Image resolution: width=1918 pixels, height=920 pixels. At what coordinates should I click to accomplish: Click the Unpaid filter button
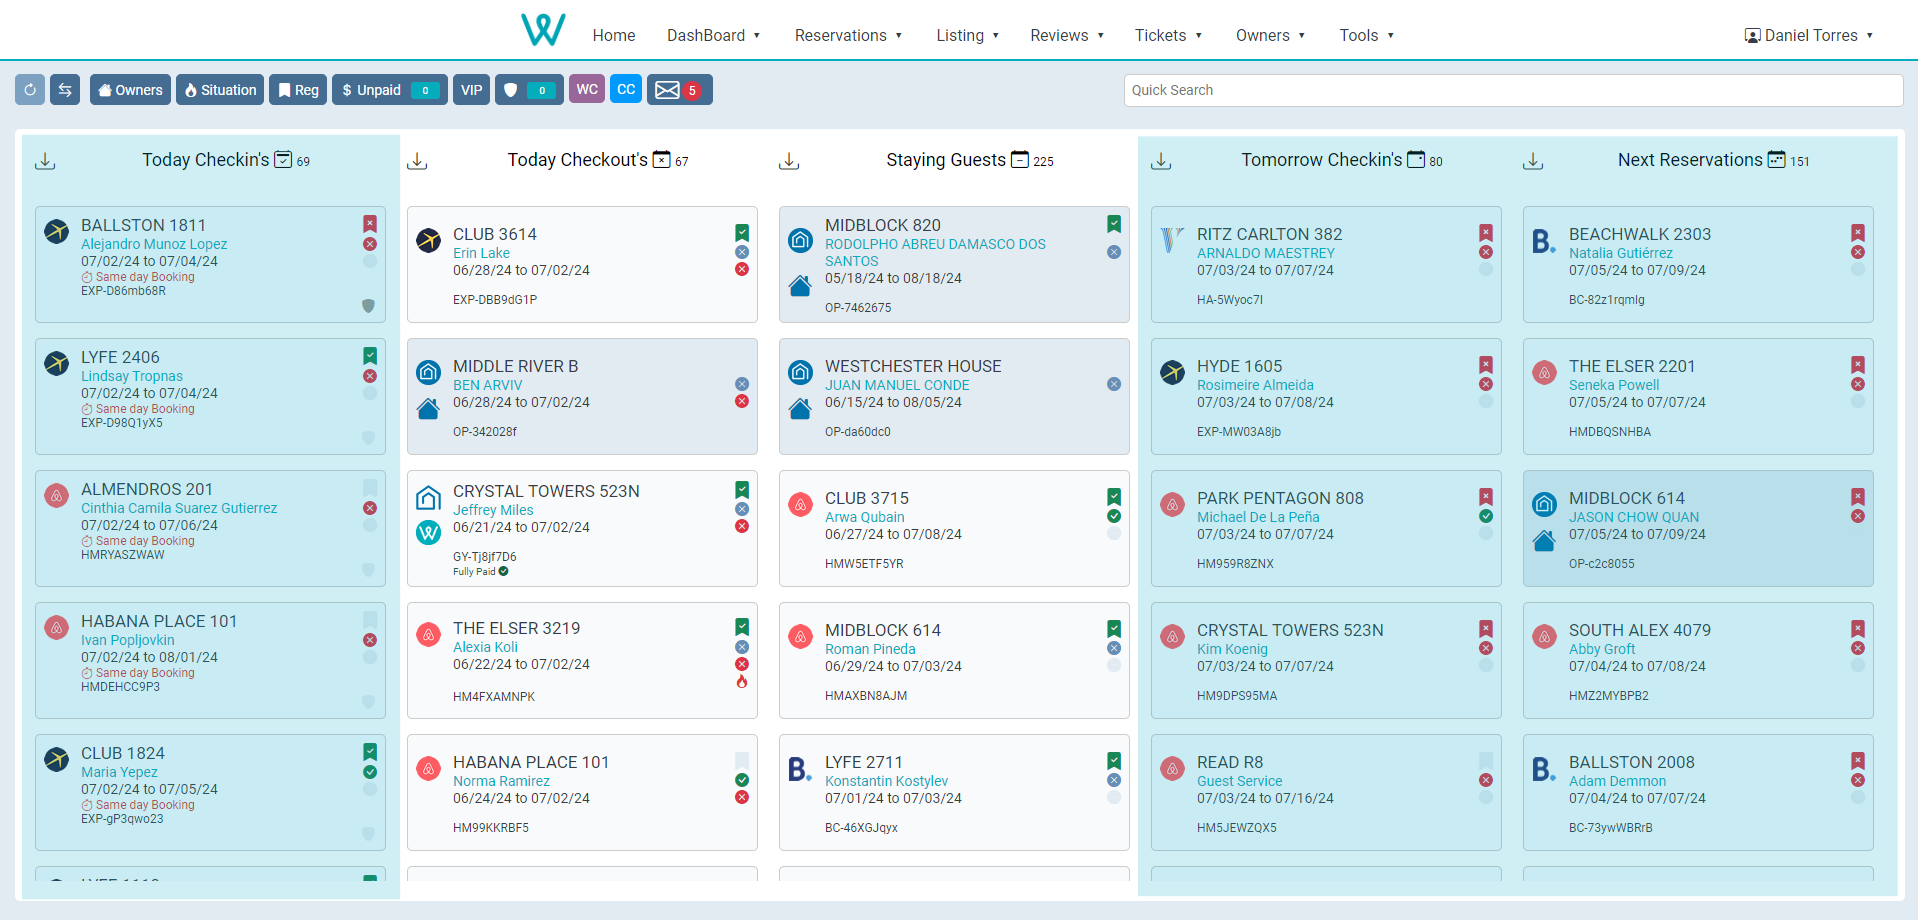(390, 90)
